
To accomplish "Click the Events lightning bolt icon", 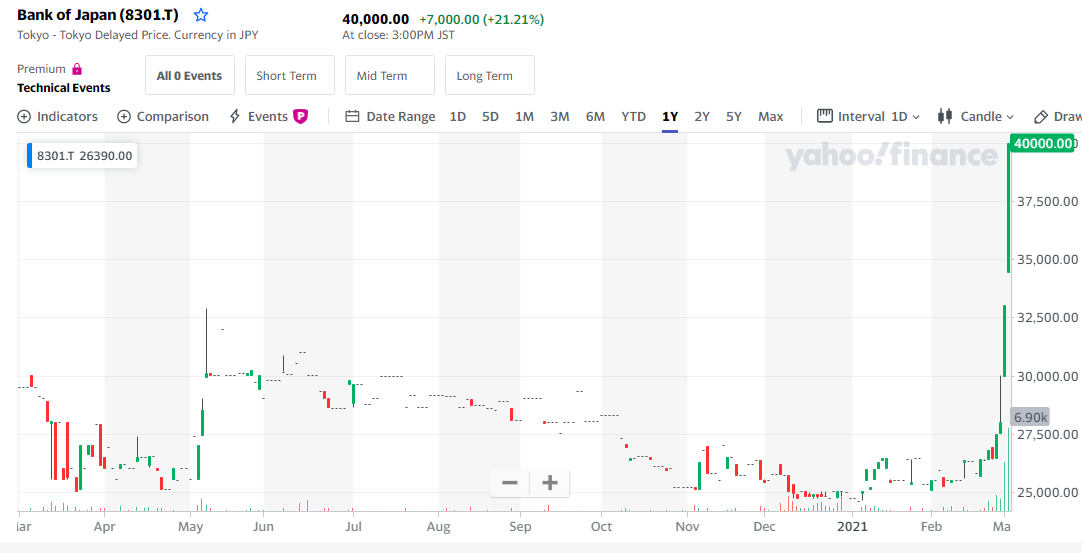I will click(x=235, y=117).
